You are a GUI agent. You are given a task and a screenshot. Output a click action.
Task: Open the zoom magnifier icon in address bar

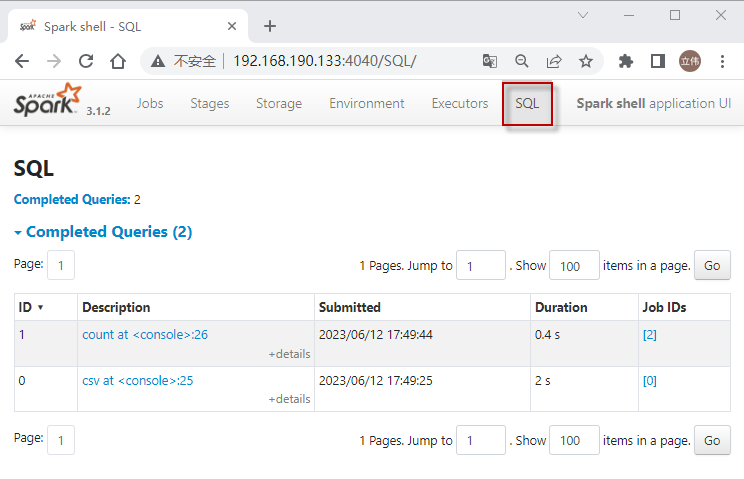point(522,61)
